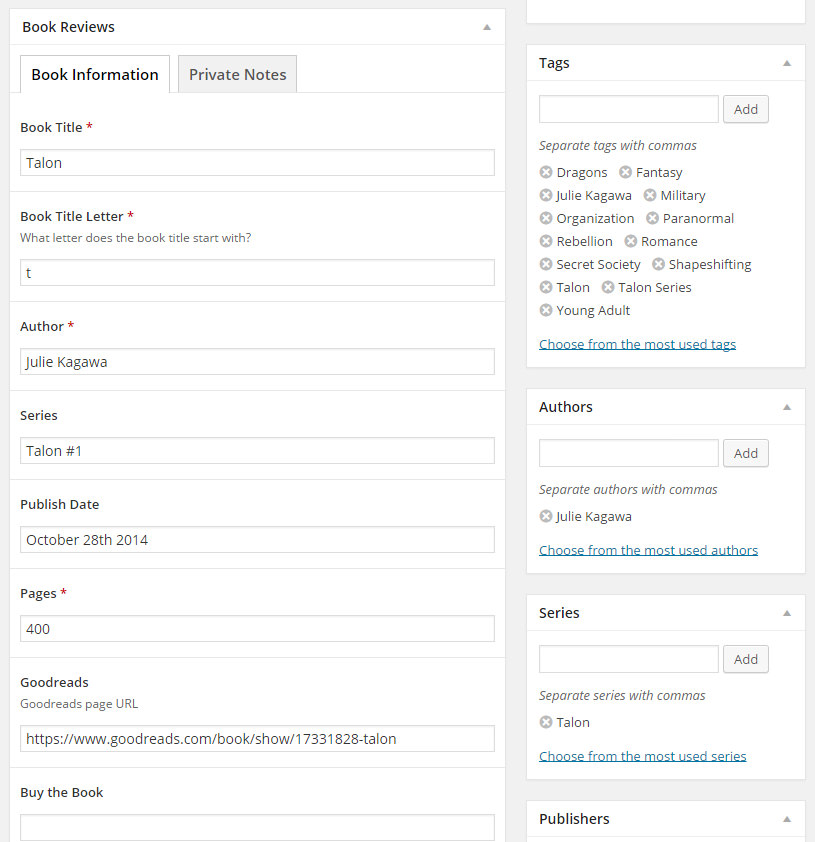Remove the Talon Series tag
Image resolution: width=815 pixels, height=842 pixels.
[x=608, y=287]
